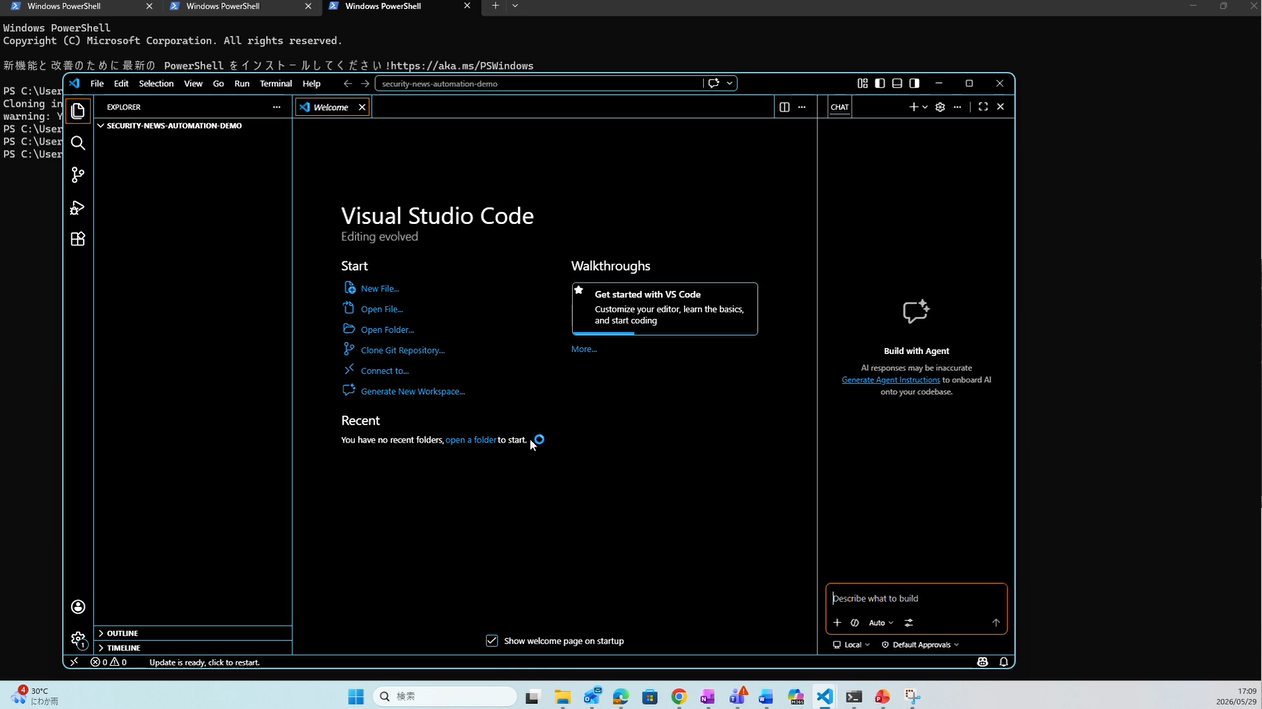
Task: Open the Edit menu
Action: pos(121,84)
